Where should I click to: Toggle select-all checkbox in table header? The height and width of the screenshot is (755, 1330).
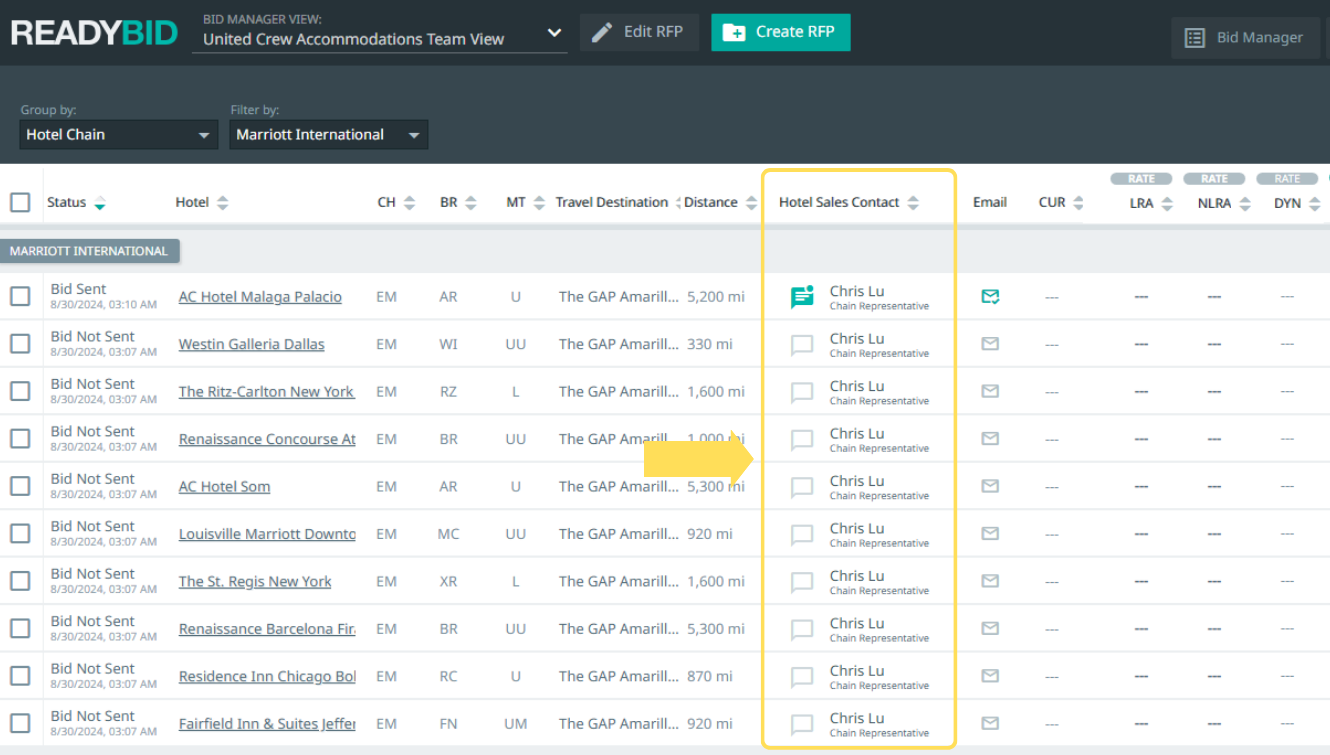pos(20,203)
